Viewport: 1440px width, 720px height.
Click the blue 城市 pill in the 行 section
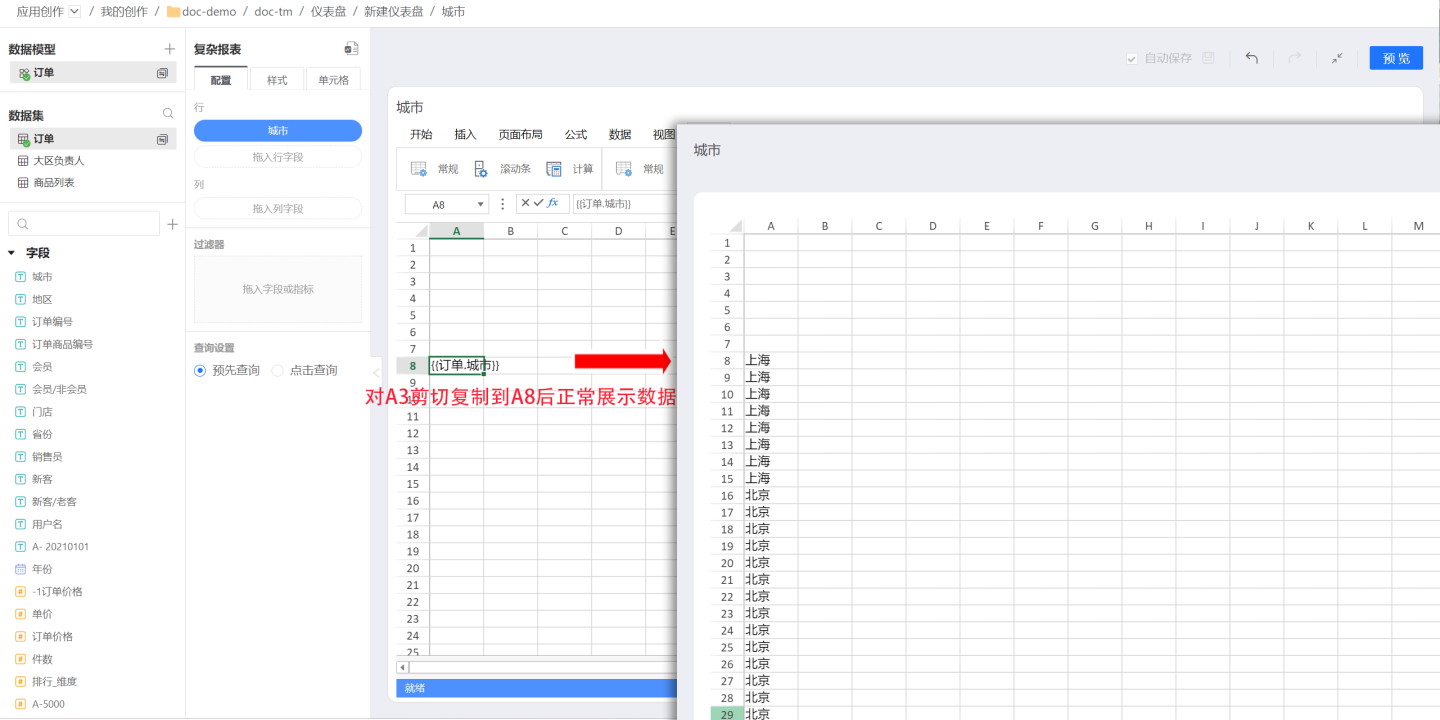[278, 131]
